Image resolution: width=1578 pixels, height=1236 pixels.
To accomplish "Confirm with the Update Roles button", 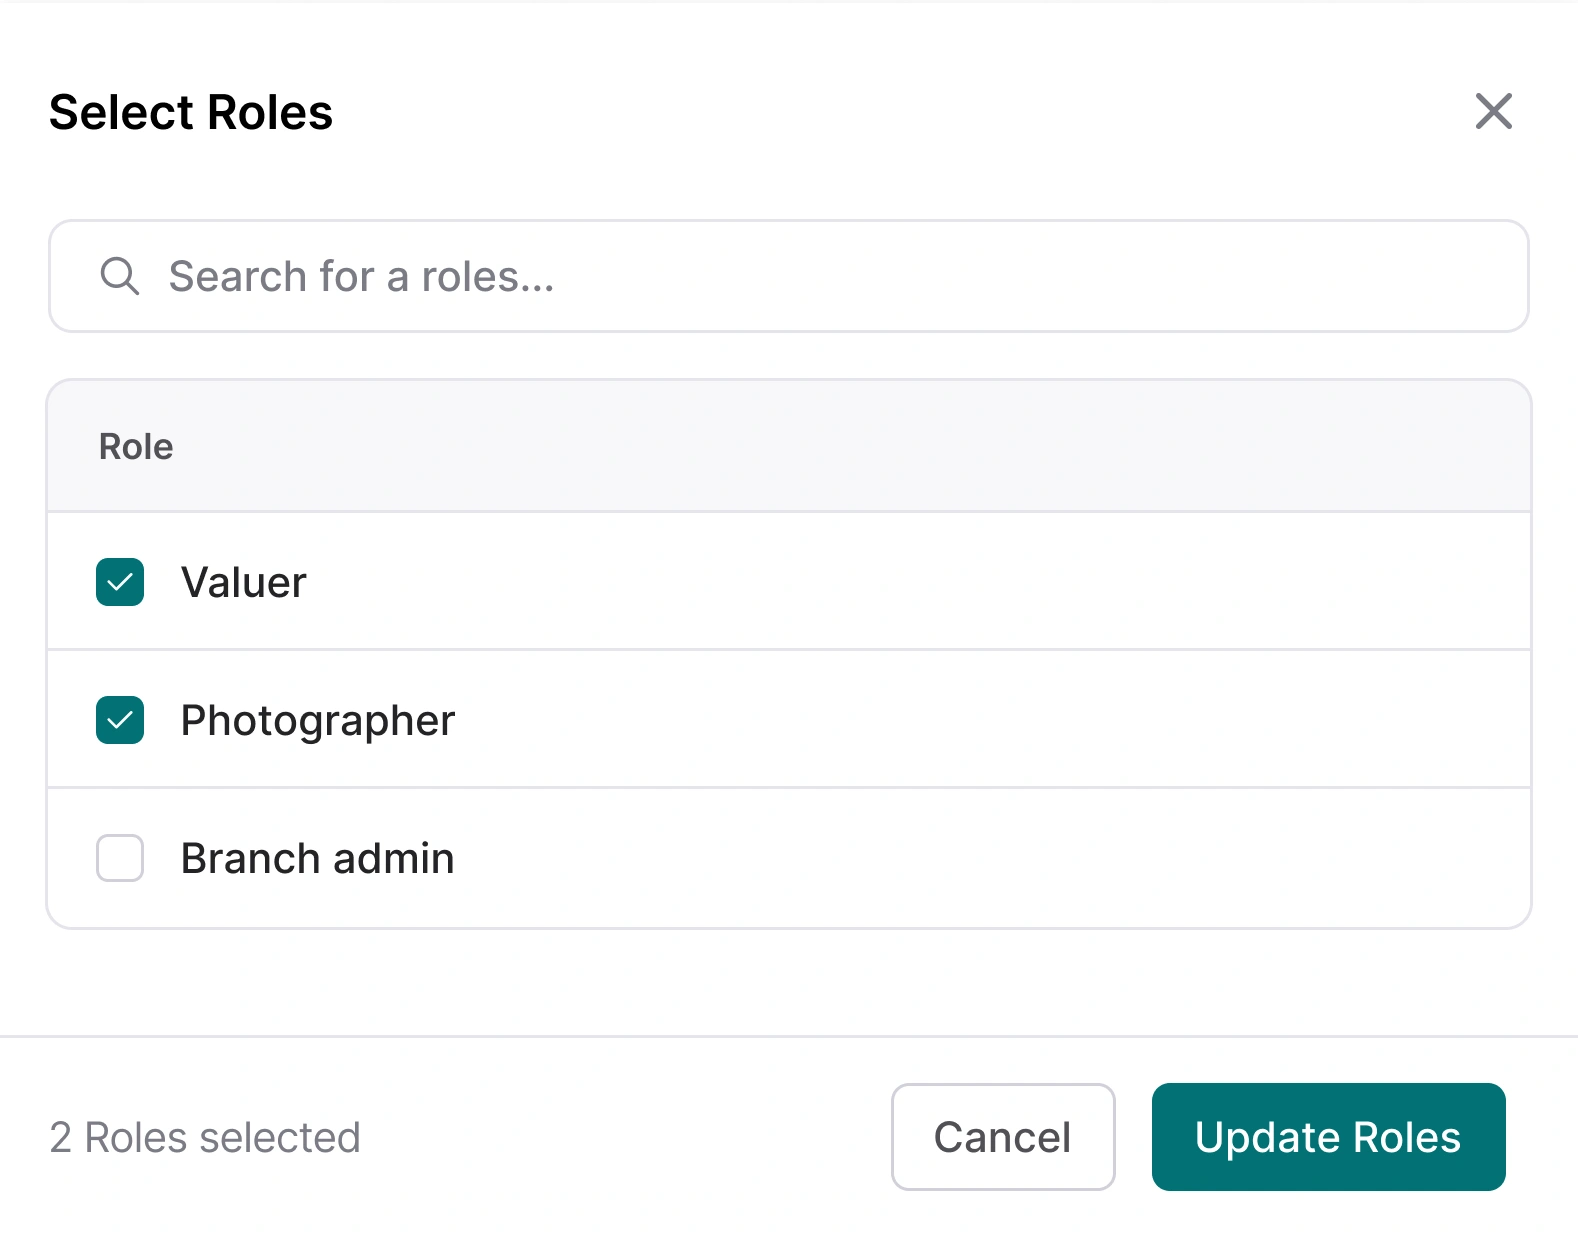I will (1328, 1137).
